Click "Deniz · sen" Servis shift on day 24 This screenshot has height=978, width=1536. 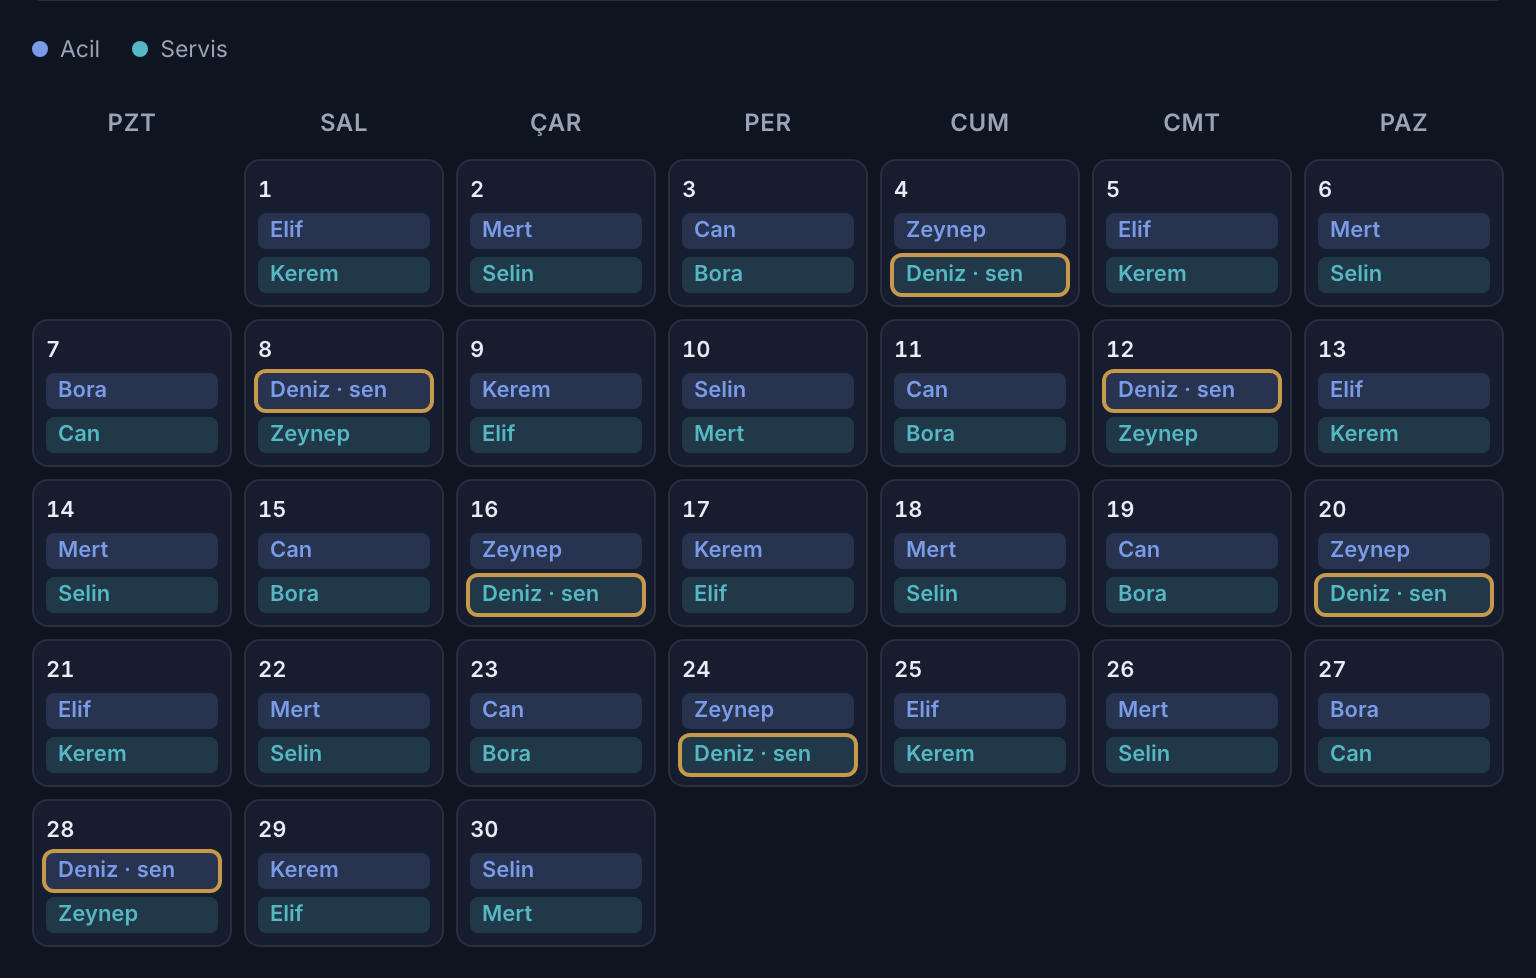point(768,754)
